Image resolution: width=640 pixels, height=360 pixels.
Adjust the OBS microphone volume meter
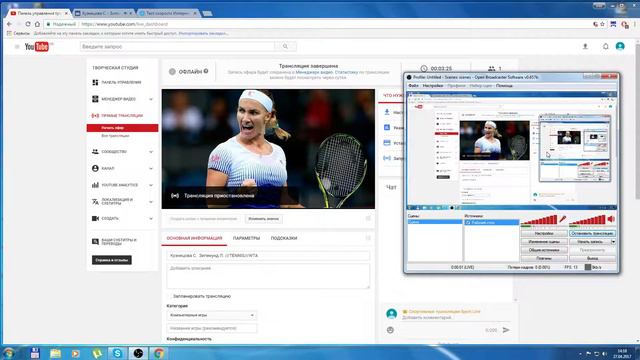coord(539,220)
